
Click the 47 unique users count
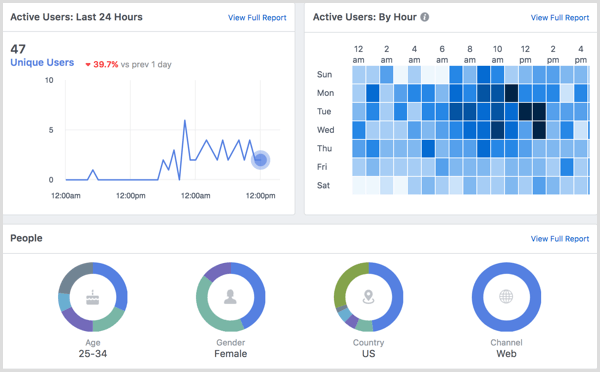point(18,49)
